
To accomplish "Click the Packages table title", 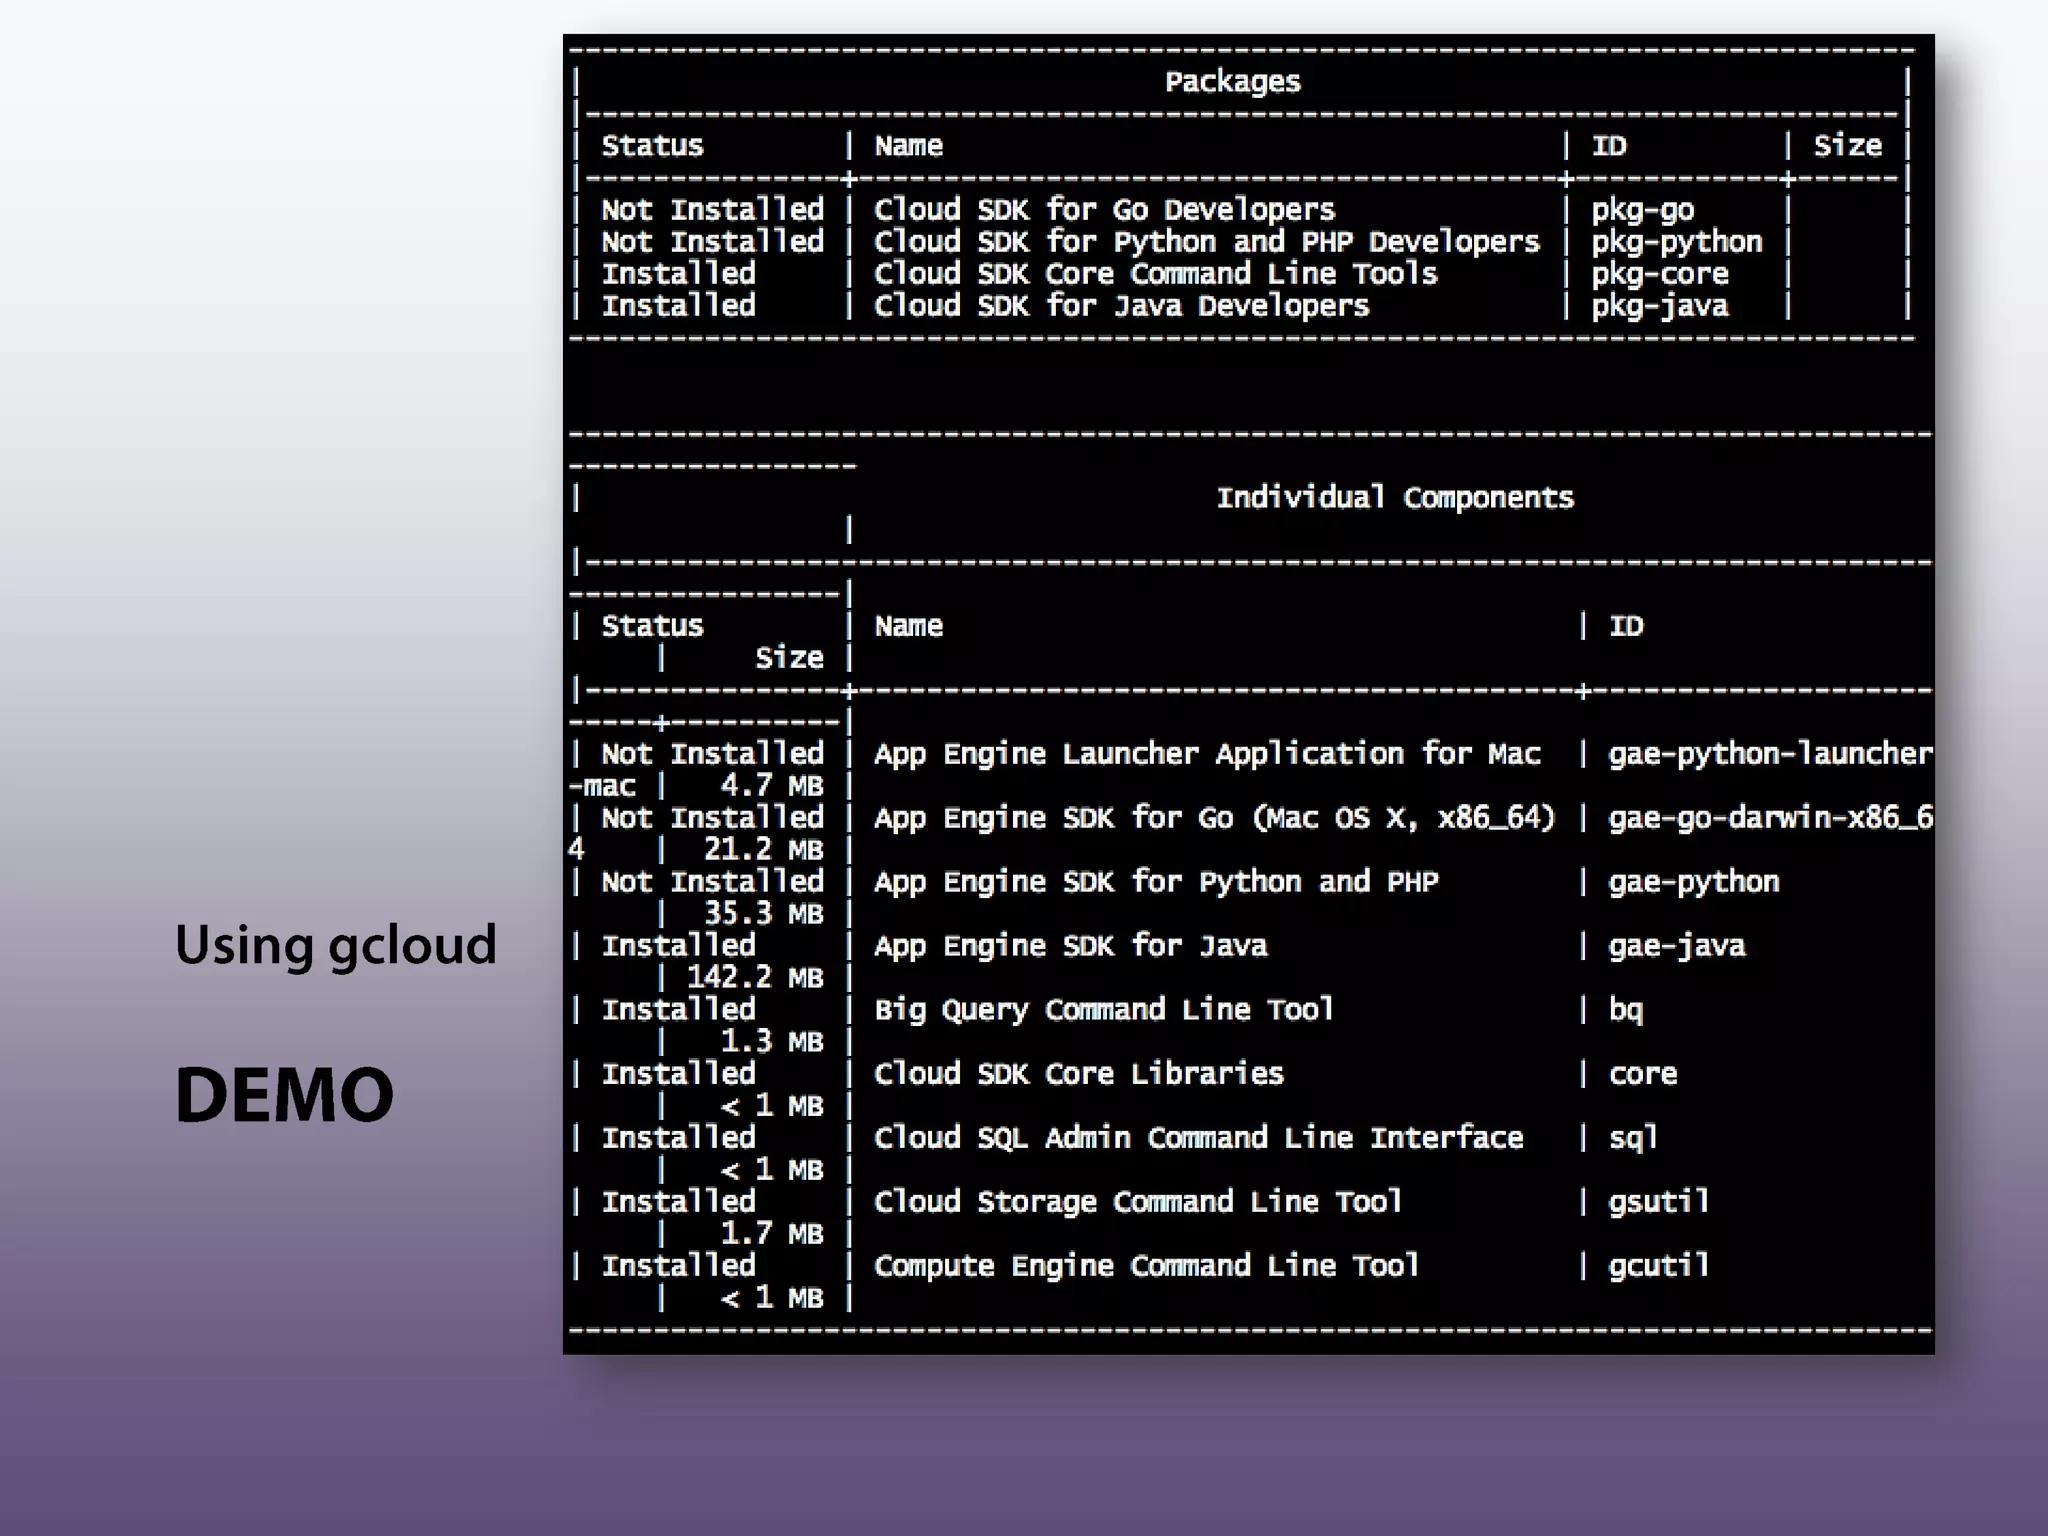I will click(x=1232, y=82).
